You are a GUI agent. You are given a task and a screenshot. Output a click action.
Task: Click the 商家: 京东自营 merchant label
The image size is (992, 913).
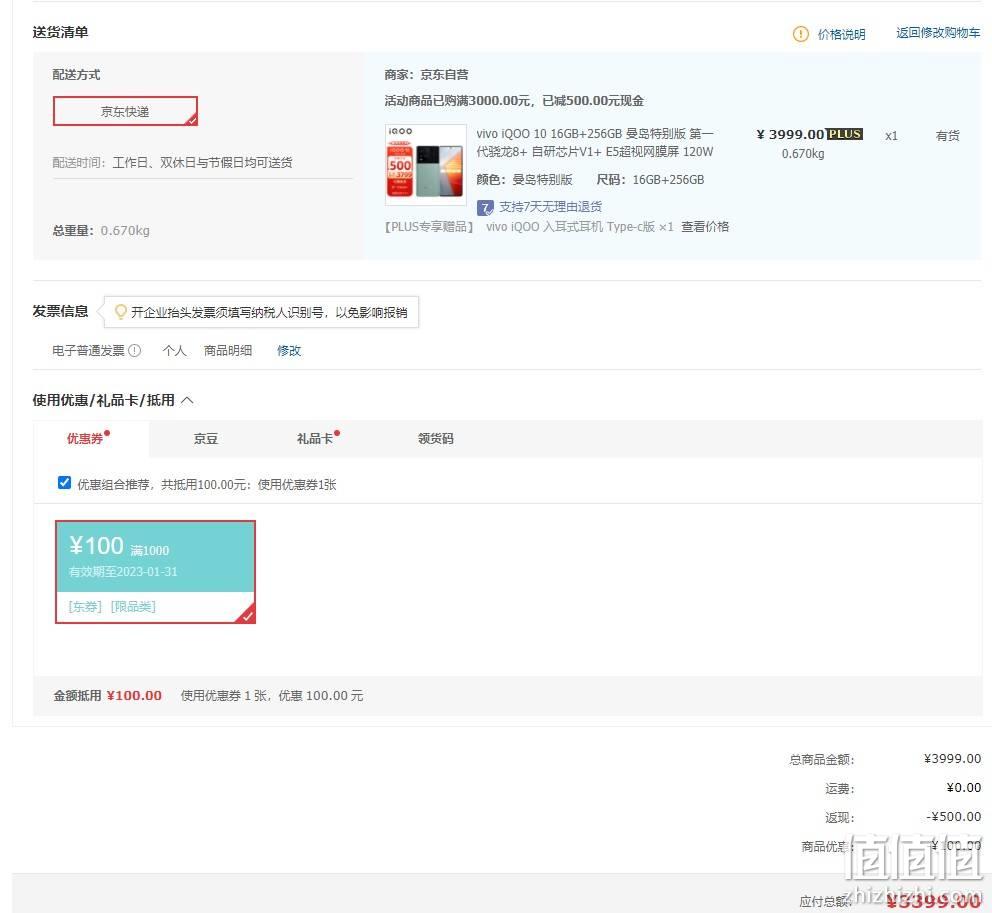click(x=426, y=75)
